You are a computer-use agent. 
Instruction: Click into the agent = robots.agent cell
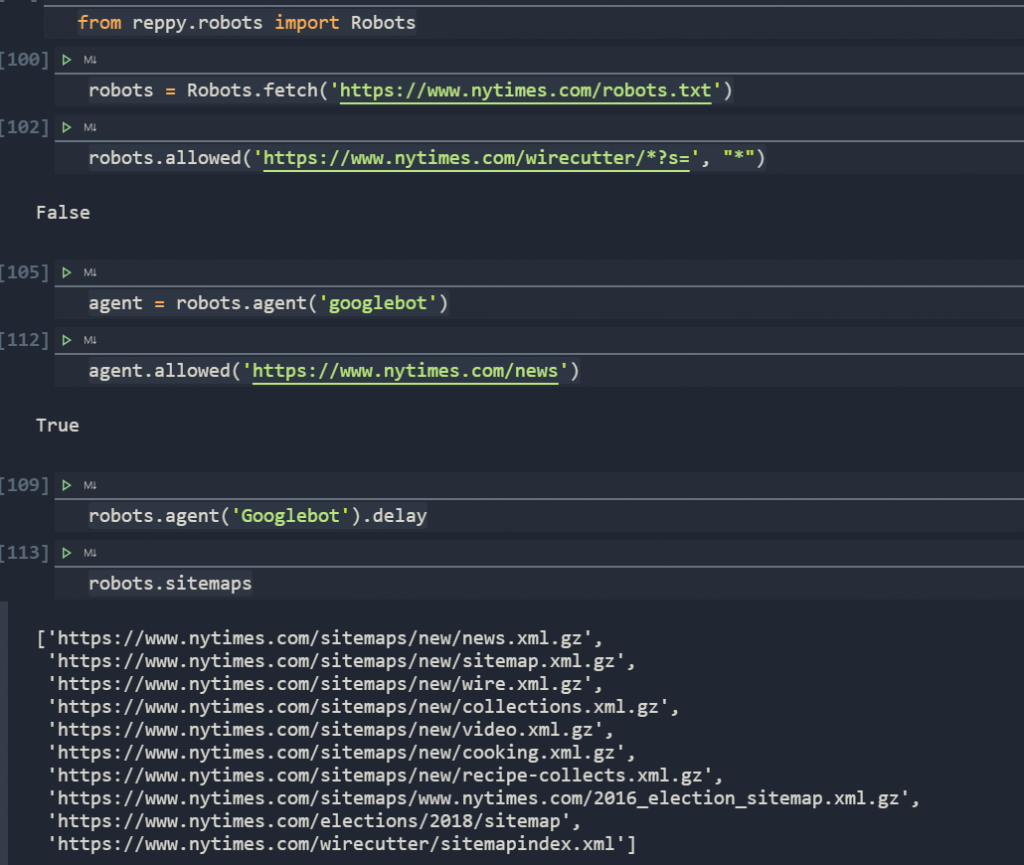click(539, 303)
